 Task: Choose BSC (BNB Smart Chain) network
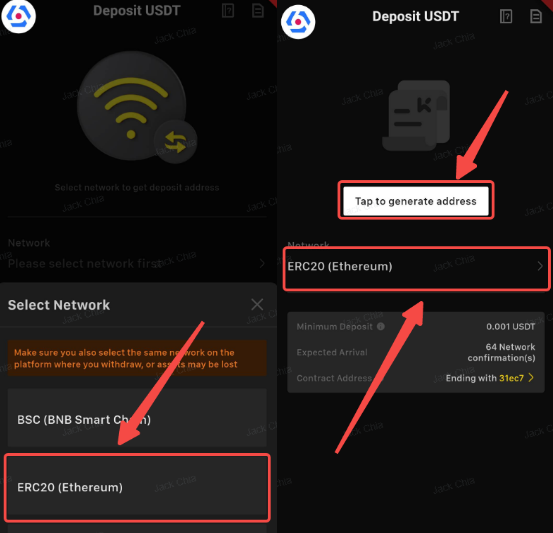[x=137, y=418]
